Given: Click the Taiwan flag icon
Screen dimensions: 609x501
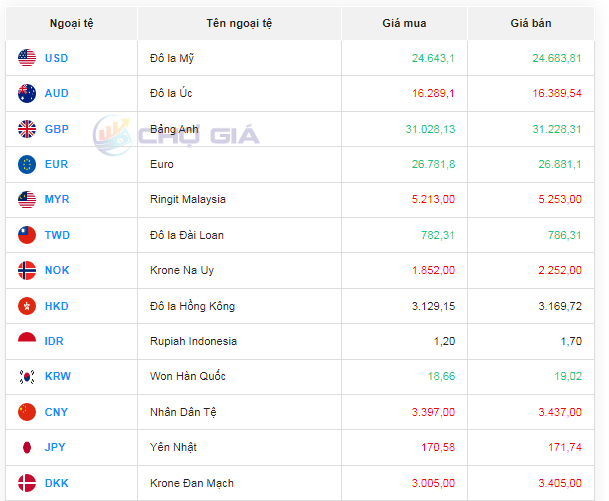Looking at the screenshot, I should 27,235.
